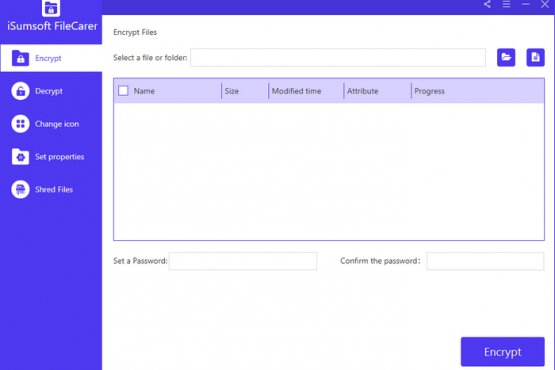Click the Attribute column header
The width and height of the screenshot is (555, 370).
(x=362, y=91)
